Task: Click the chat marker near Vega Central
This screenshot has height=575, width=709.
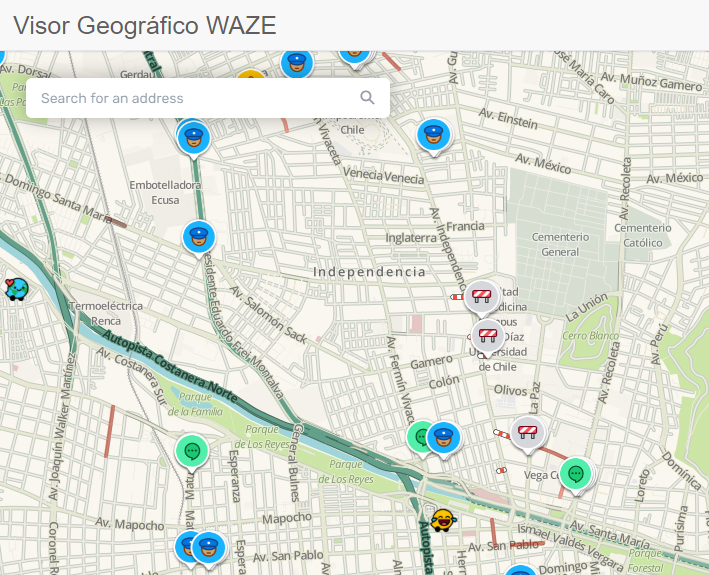Action: (576, 474)
